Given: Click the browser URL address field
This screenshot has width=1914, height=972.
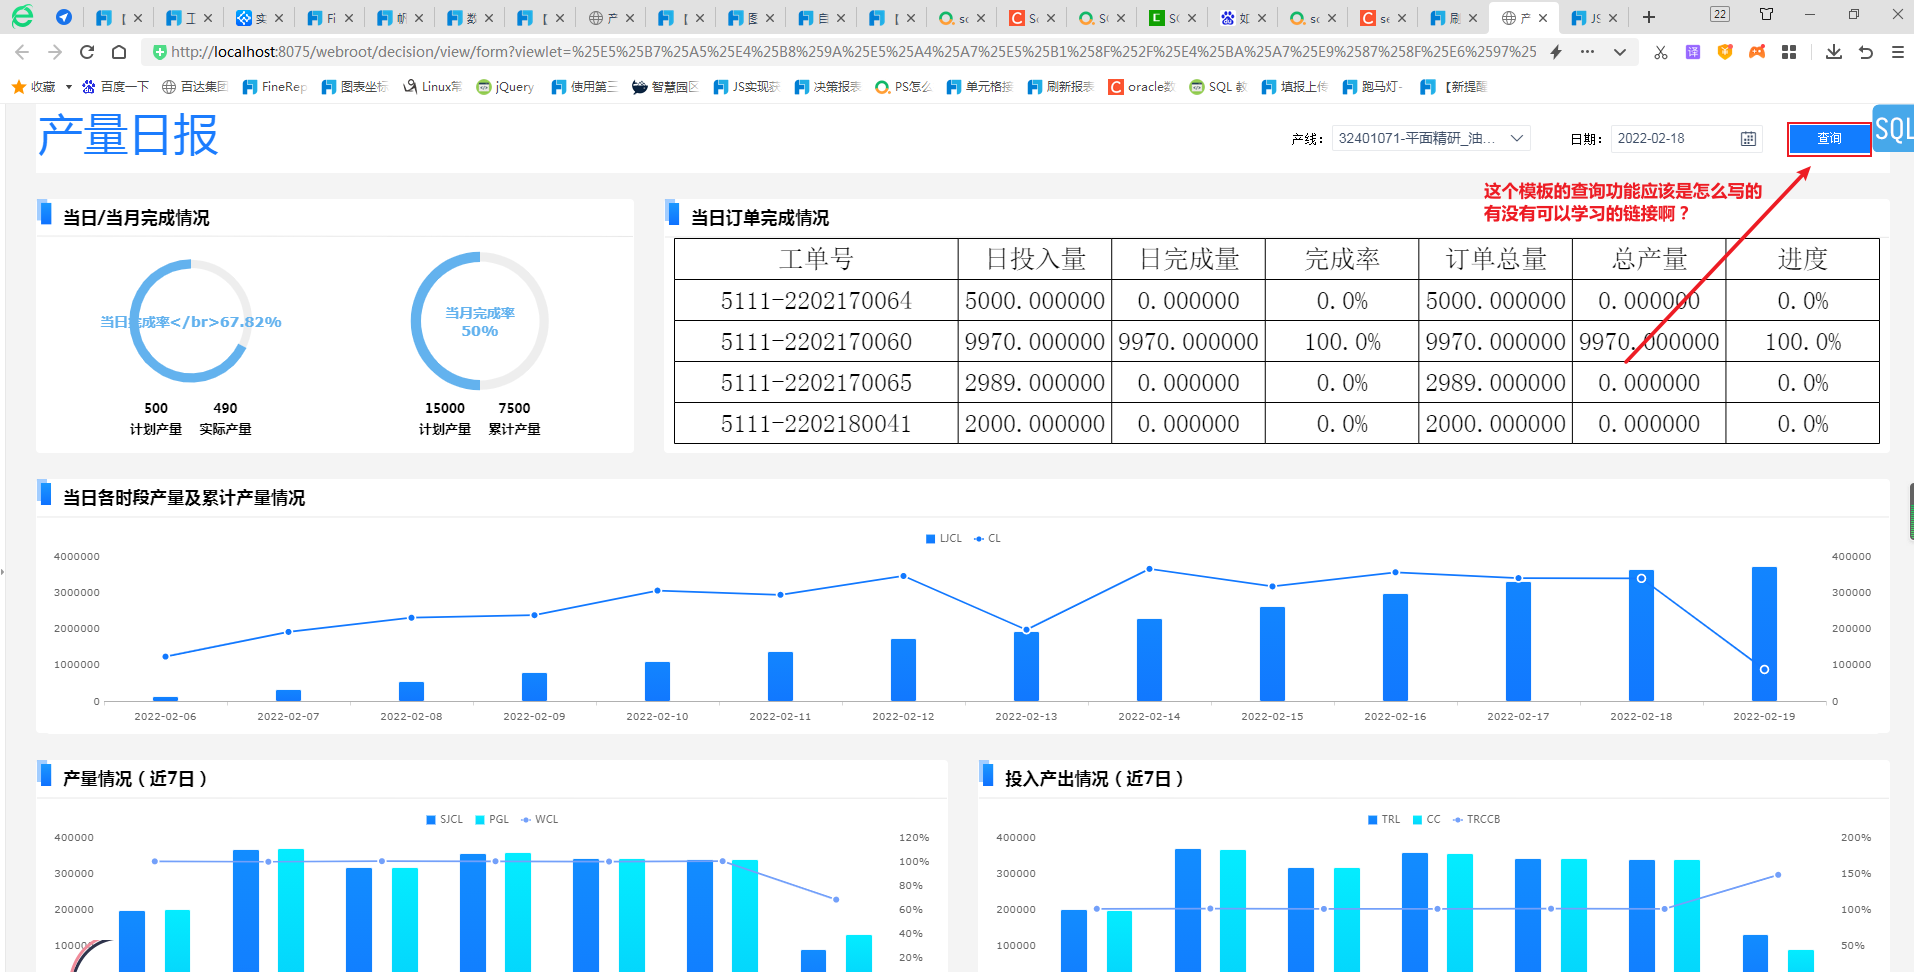Looking at the screenshot, I should coord(853,52).
